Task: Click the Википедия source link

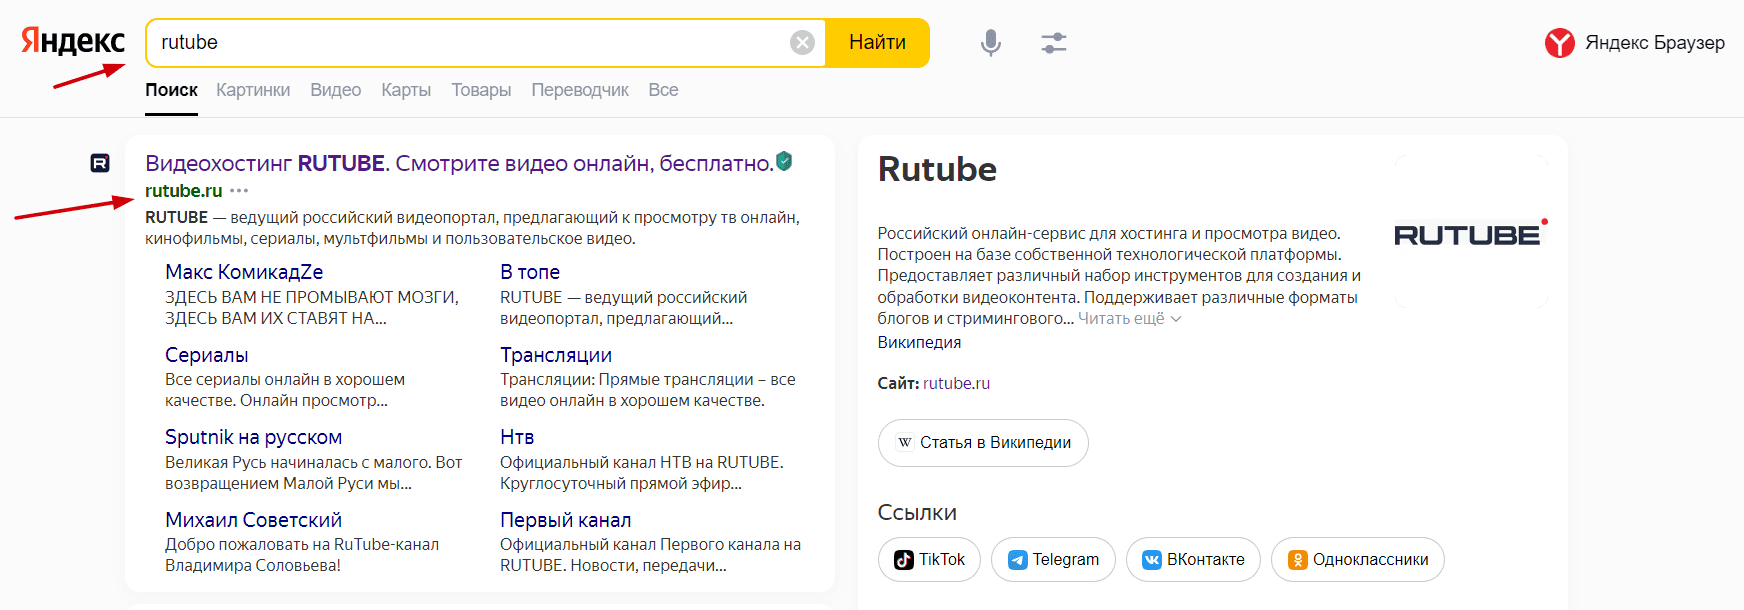Action: tap(919, 342)
